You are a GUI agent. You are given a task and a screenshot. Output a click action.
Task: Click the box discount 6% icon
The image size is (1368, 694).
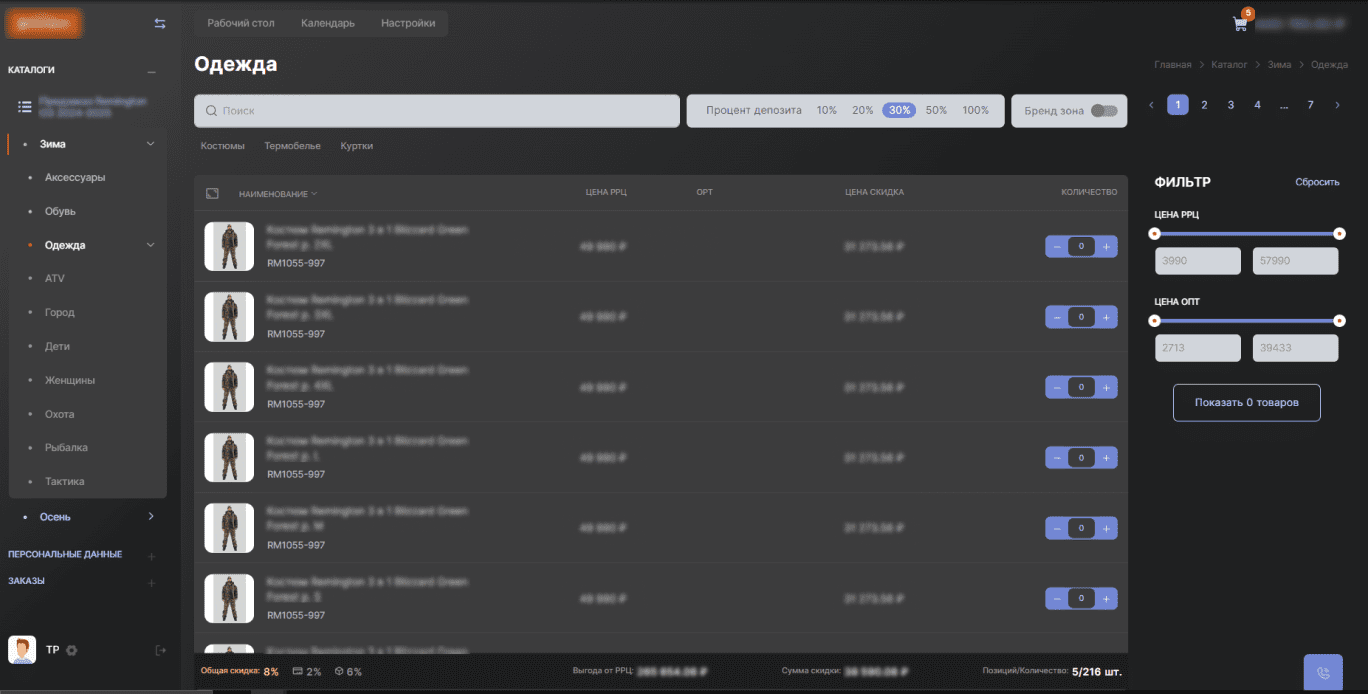click(338, 672)
